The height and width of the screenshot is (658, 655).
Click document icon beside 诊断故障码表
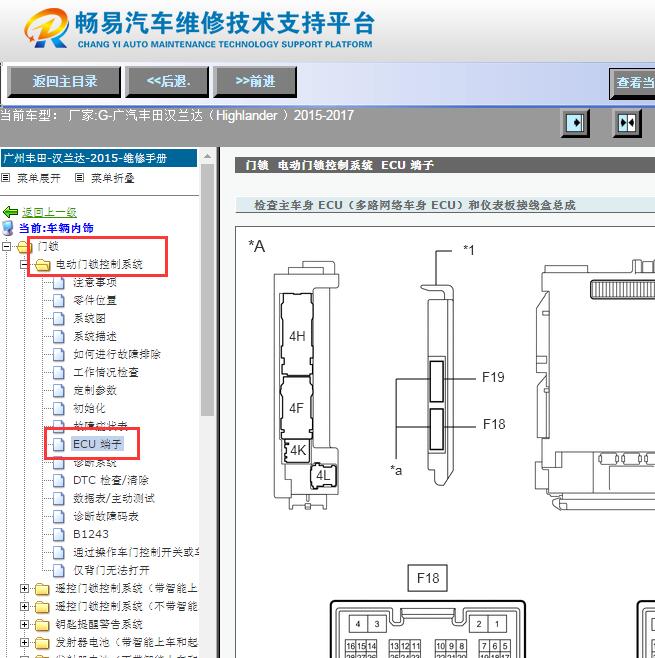point(59,517)
